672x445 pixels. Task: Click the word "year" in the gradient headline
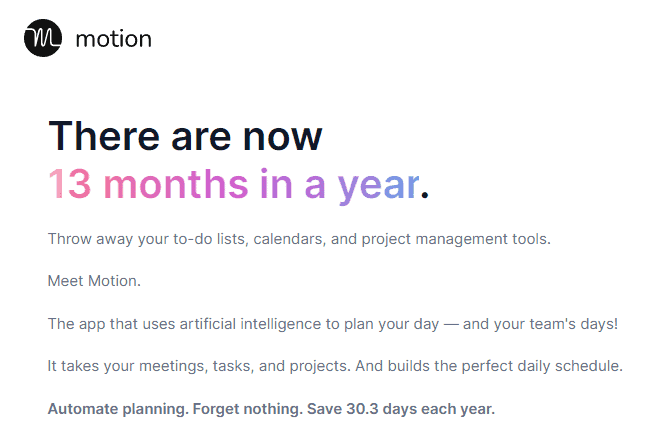click(x=377, y=184)
